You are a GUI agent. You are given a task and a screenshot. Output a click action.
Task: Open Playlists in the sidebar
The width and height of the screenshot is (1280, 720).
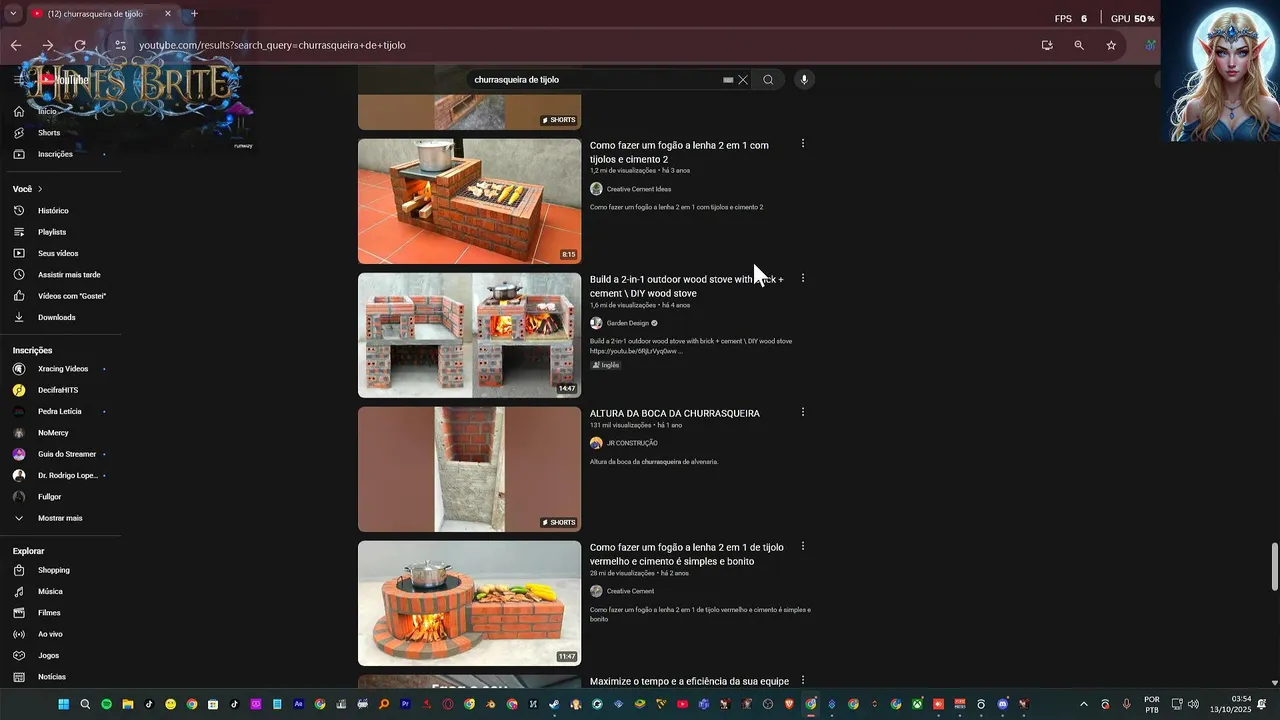(x=52, y=232)
